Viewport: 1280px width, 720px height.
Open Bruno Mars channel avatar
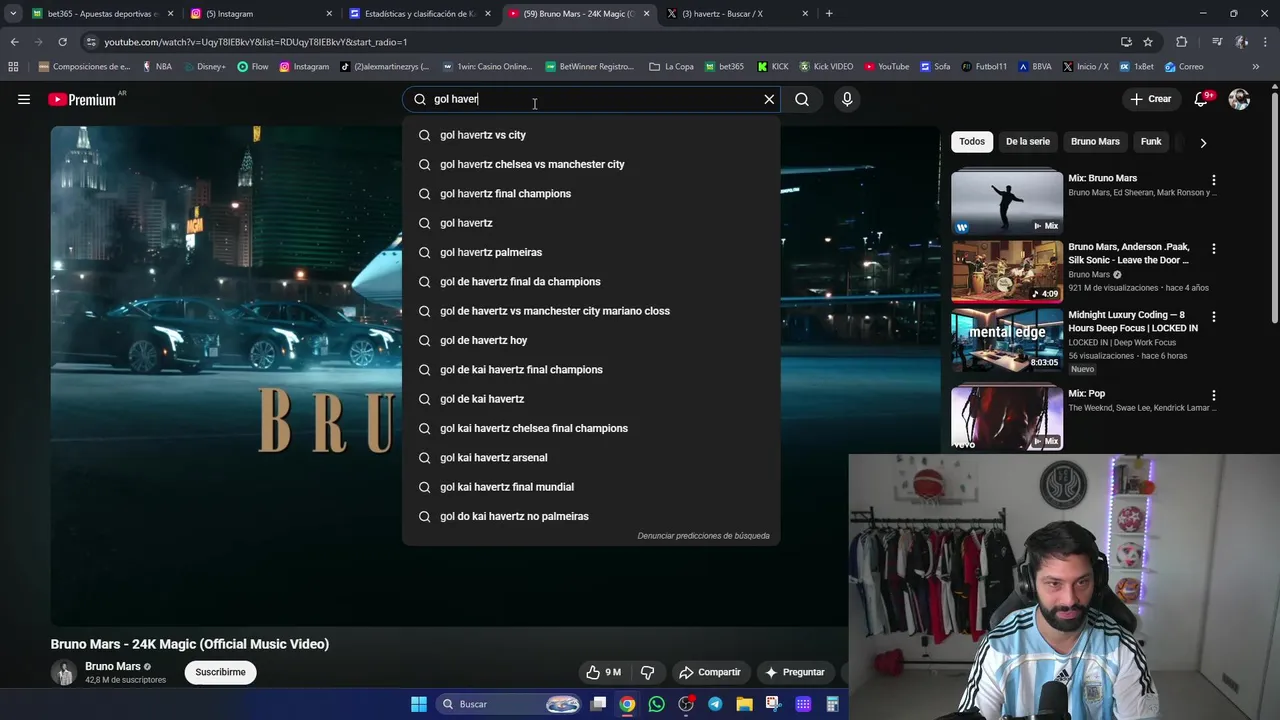(x=64, y=673)
